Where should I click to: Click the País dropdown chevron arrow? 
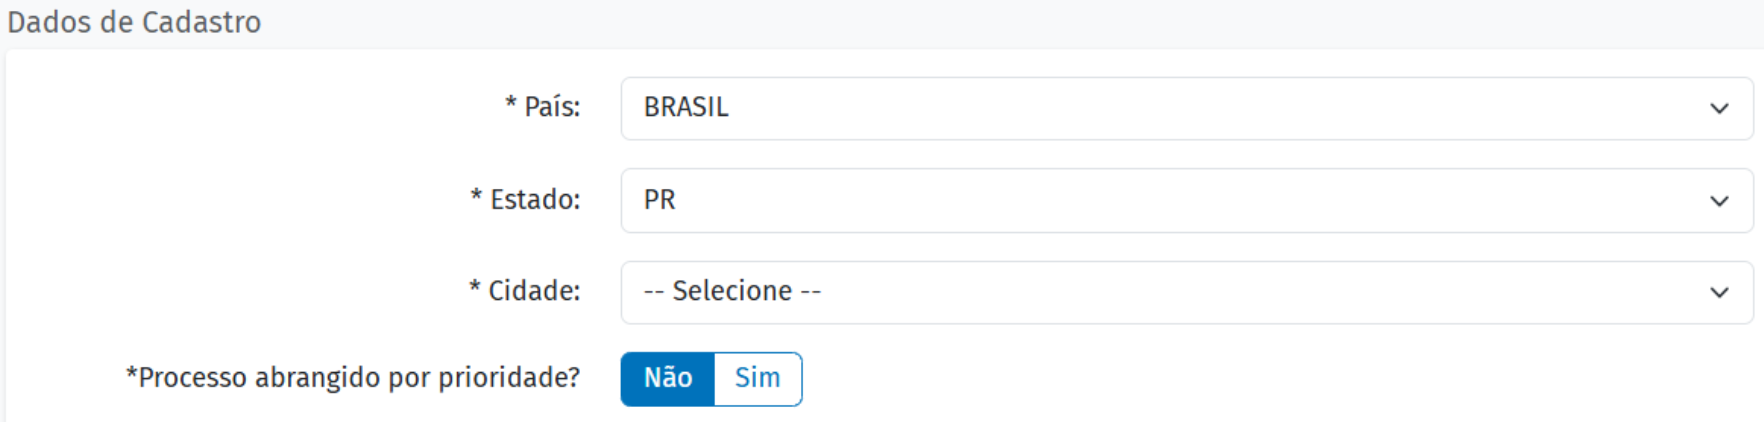point(1718,108)
